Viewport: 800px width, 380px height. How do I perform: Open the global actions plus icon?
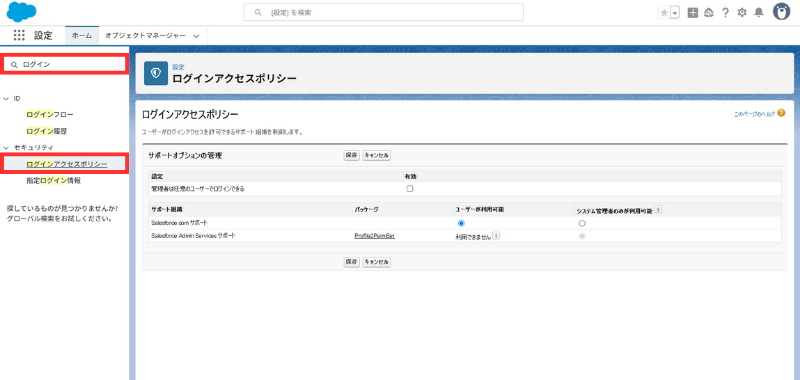tap(692, 13)
